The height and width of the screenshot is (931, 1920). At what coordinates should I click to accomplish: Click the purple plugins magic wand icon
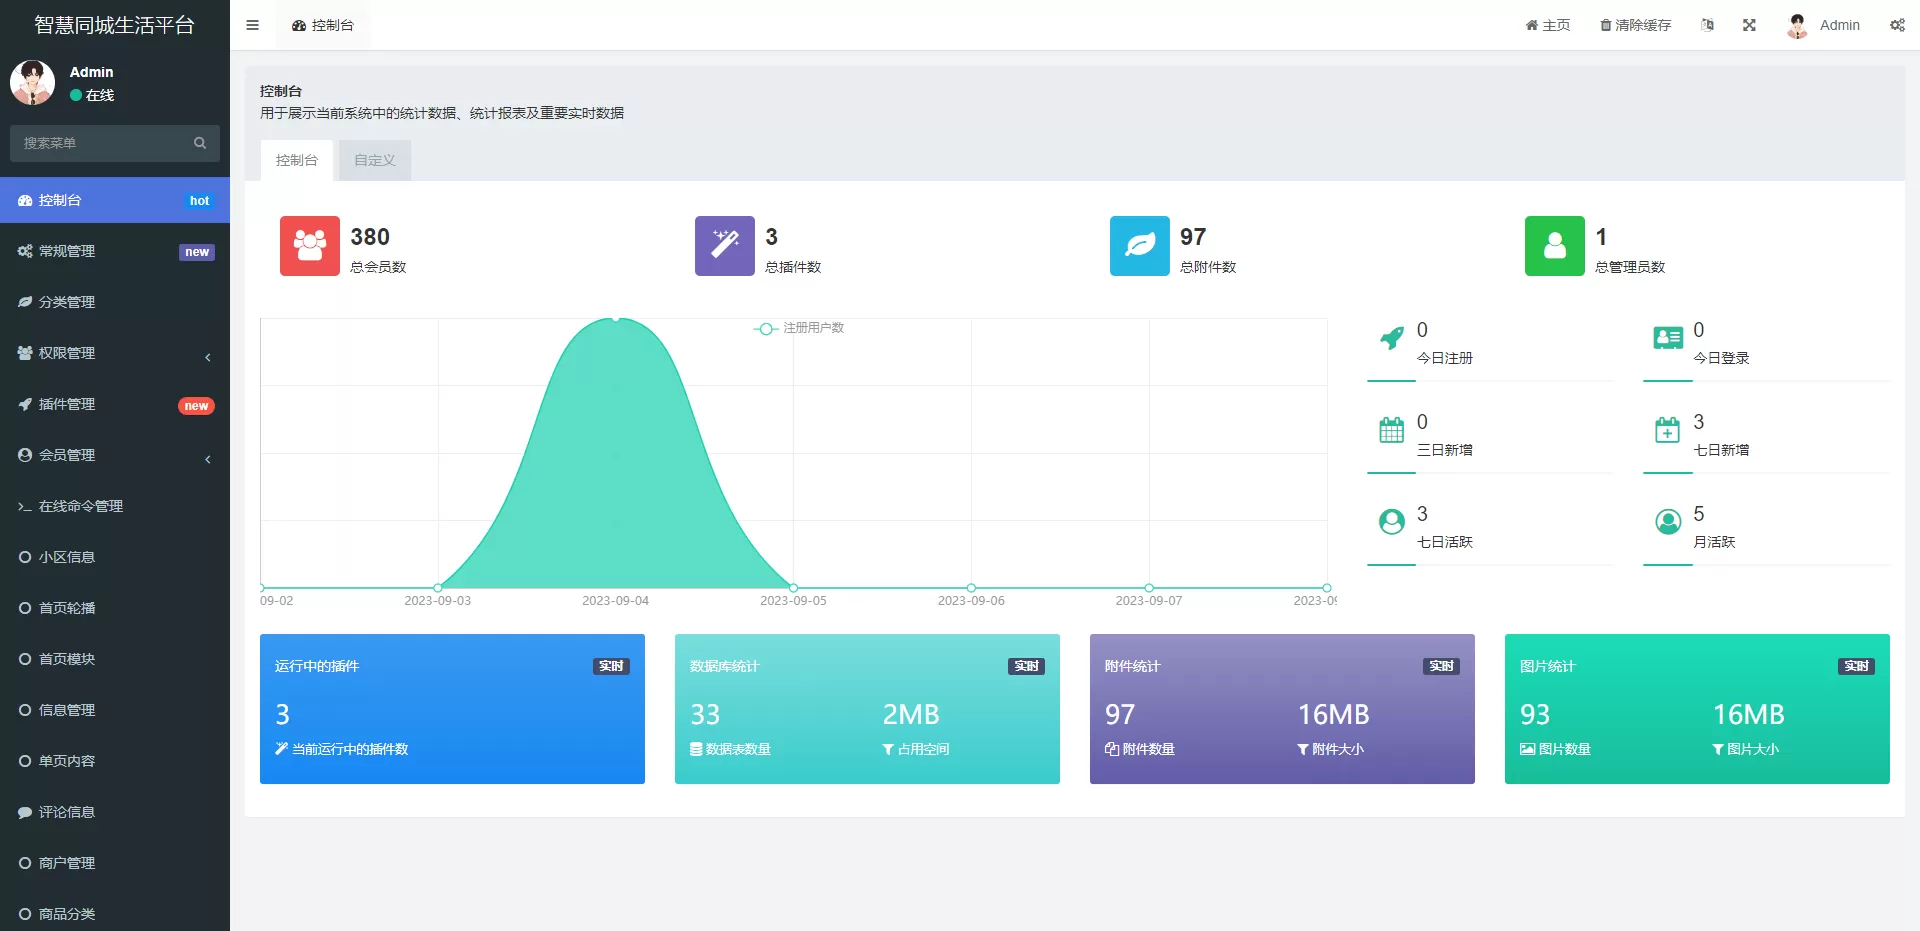pos(724,246)
